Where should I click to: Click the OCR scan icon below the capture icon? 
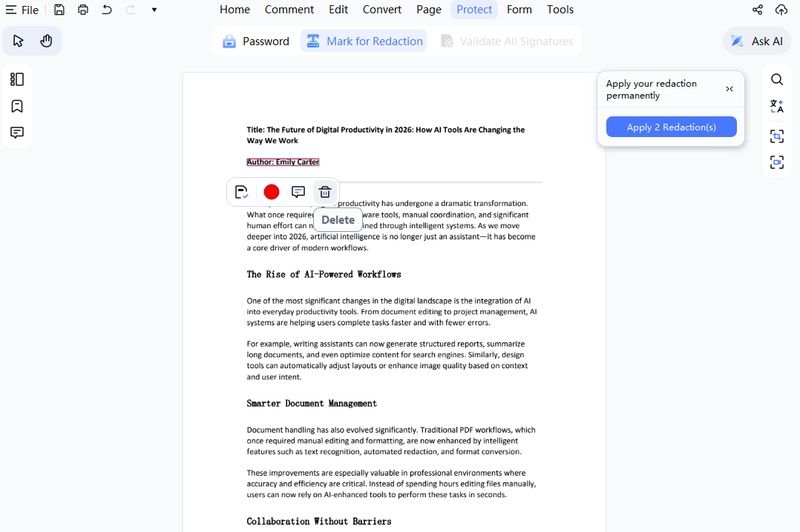click(777, 163)
